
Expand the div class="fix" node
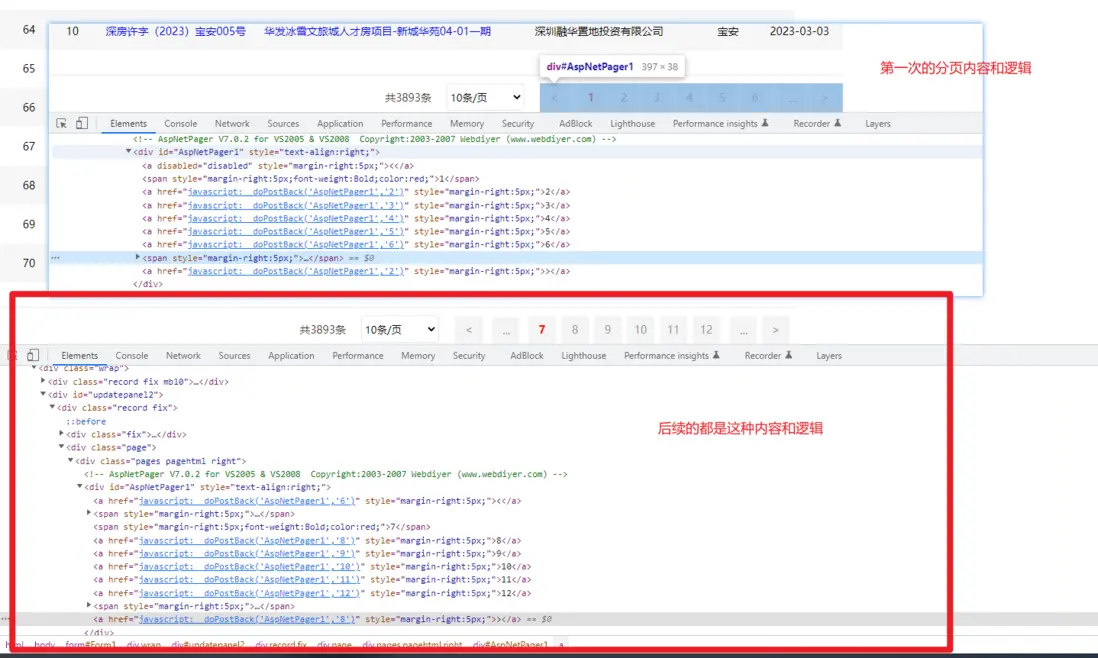point(61,434)
